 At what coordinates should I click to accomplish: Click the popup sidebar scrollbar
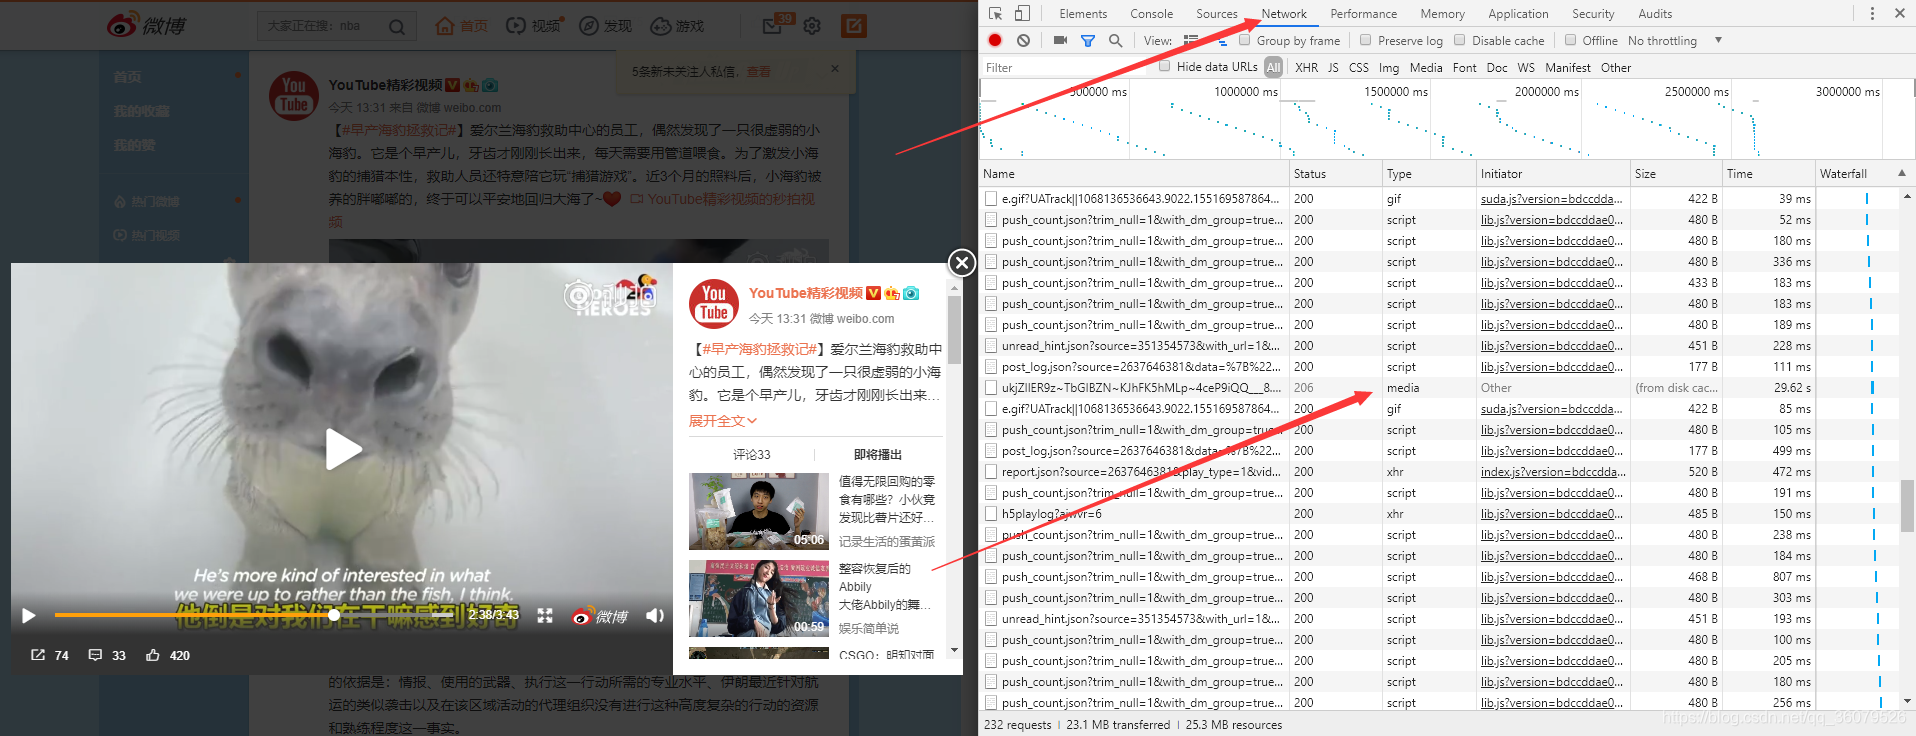(954, 331)
